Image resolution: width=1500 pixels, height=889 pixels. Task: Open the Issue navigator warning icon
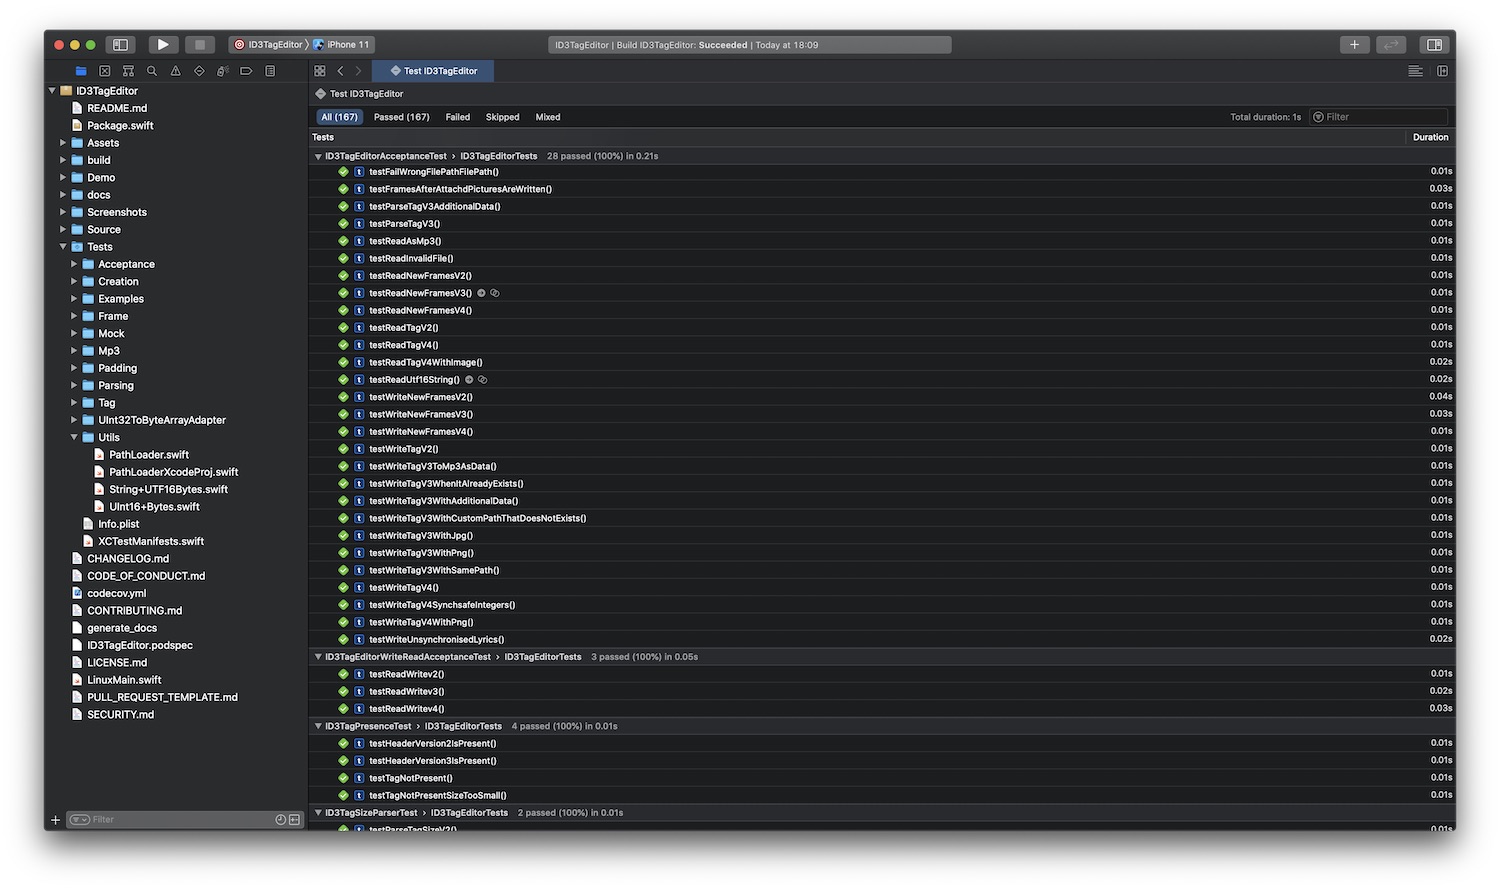pyautogui.click(x=176, y=71)
